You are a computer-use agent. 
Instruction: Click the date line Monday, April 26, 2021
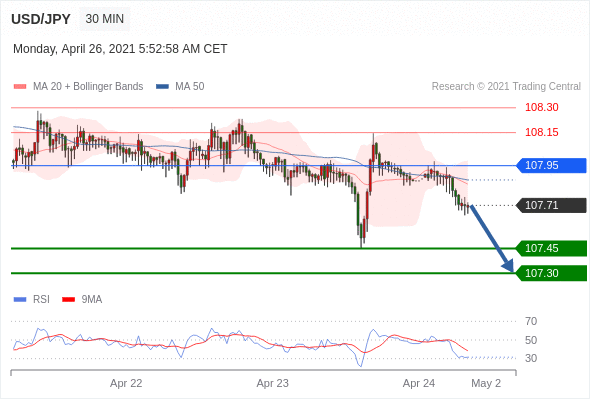(120, 49)
